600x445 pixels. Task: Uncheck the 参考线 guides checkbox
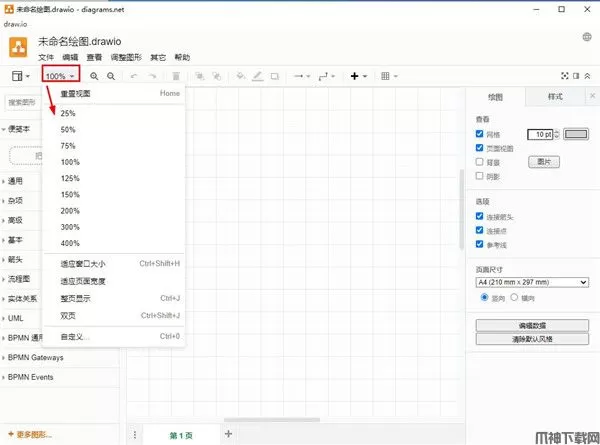tap(480, 243)
